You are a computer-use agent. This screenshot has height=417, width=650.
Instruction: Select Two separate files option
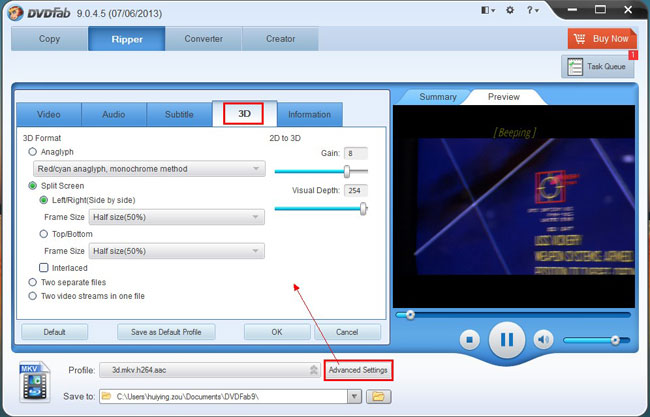coord(32,282)
